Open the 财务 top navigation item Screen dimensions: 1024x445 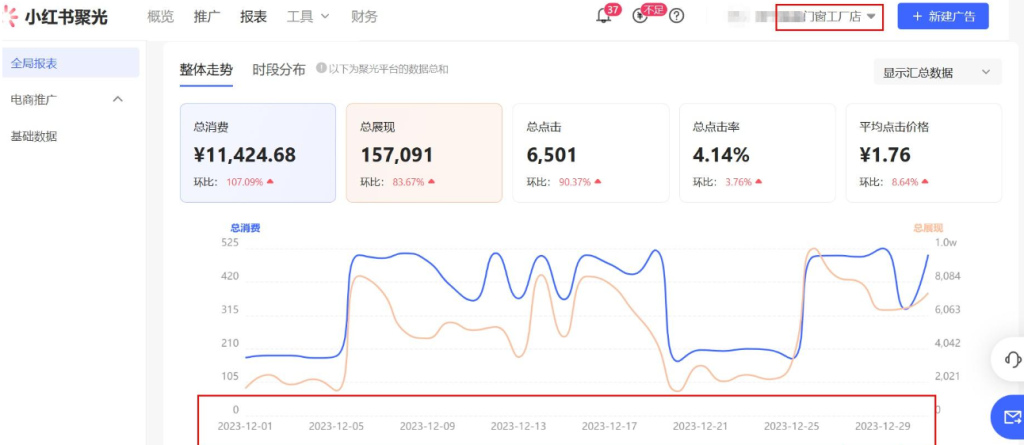coord(364,17)
